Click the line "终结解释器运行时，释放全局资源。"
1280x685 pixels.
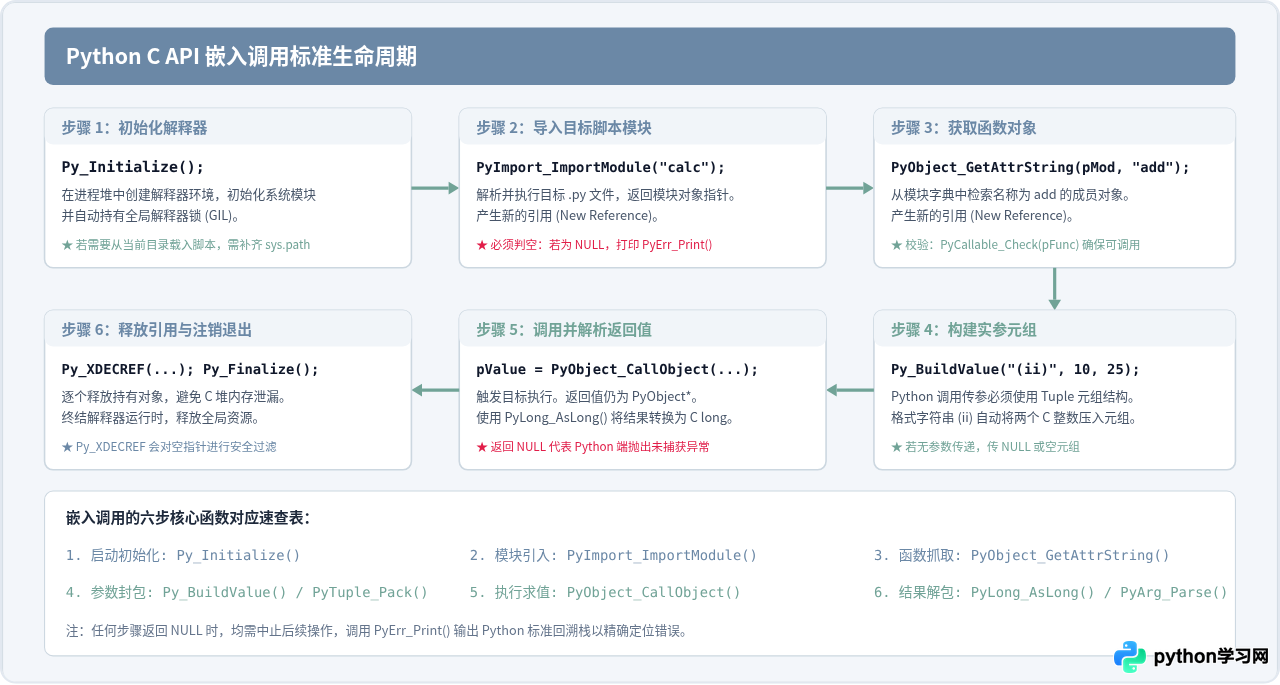161,418
